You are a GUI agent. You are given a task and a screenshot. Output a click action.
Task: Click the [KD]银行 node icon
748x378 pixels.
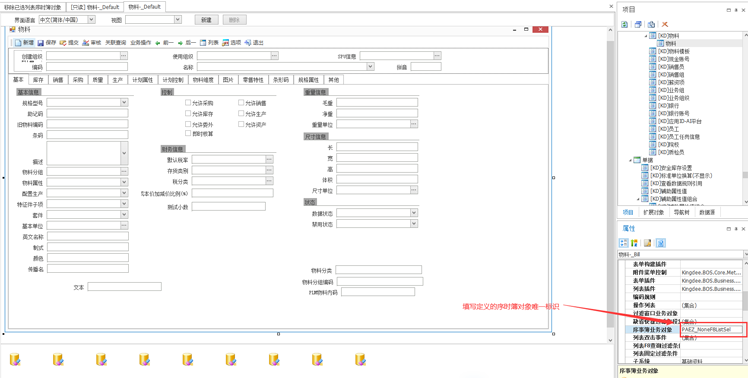[x=653, y=105]
